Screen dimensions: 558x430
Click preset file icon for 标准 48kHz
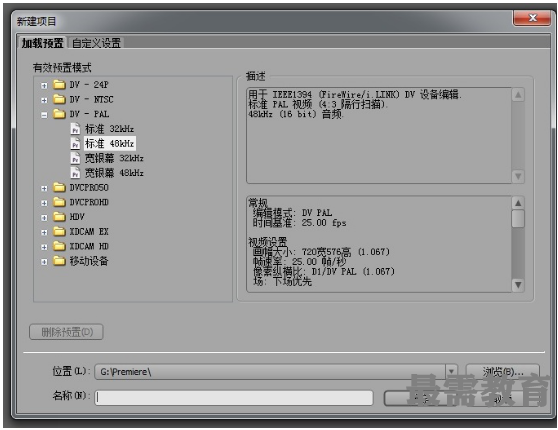coord(75,143)
